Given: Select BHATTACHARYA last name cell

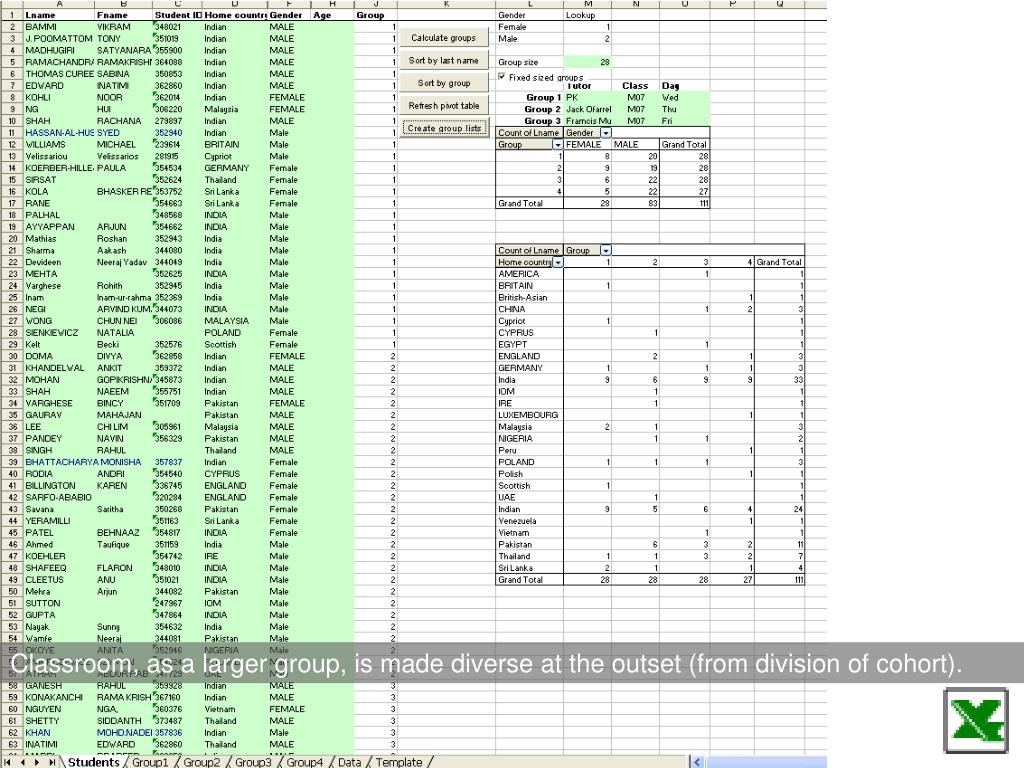Looking at the screenshot, I should (59, 462).
